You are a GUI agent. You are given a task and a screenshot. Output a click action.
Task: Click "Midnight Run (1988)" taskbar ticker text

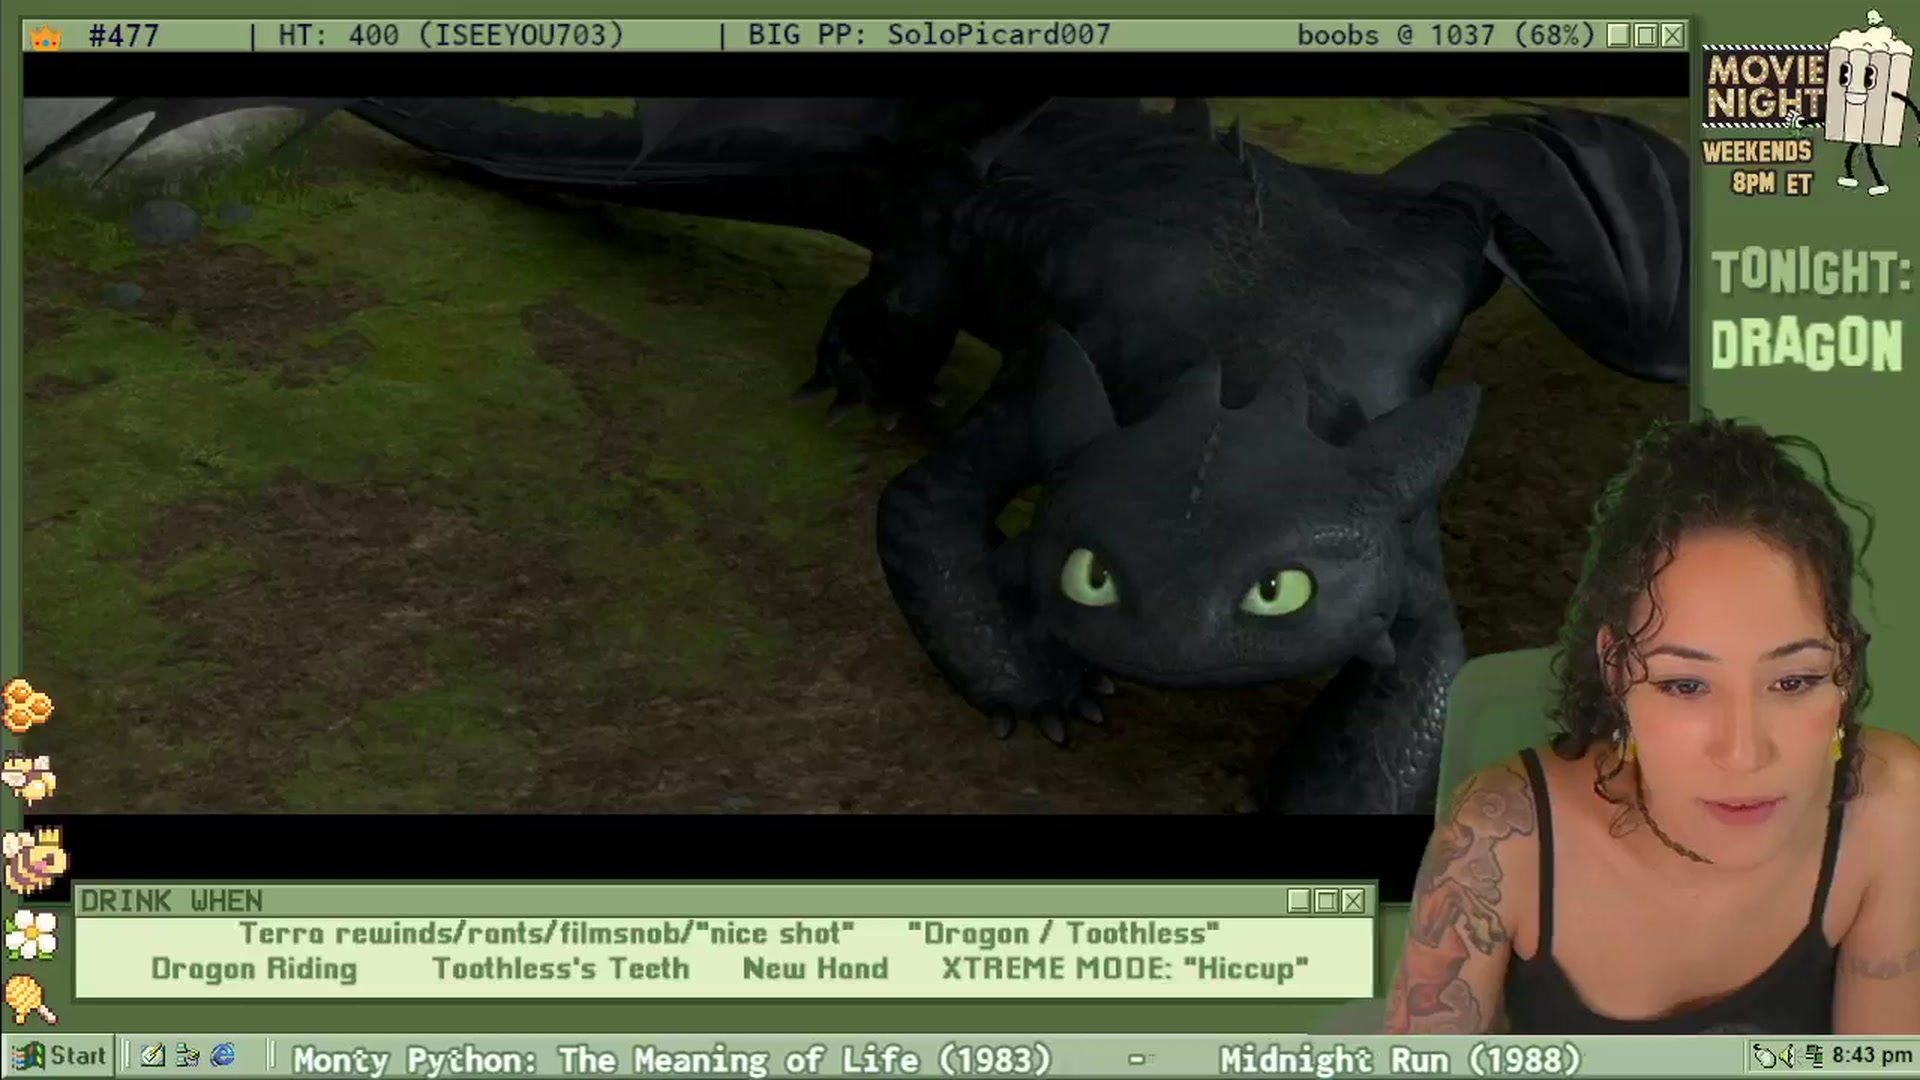pos(1400,1059)
